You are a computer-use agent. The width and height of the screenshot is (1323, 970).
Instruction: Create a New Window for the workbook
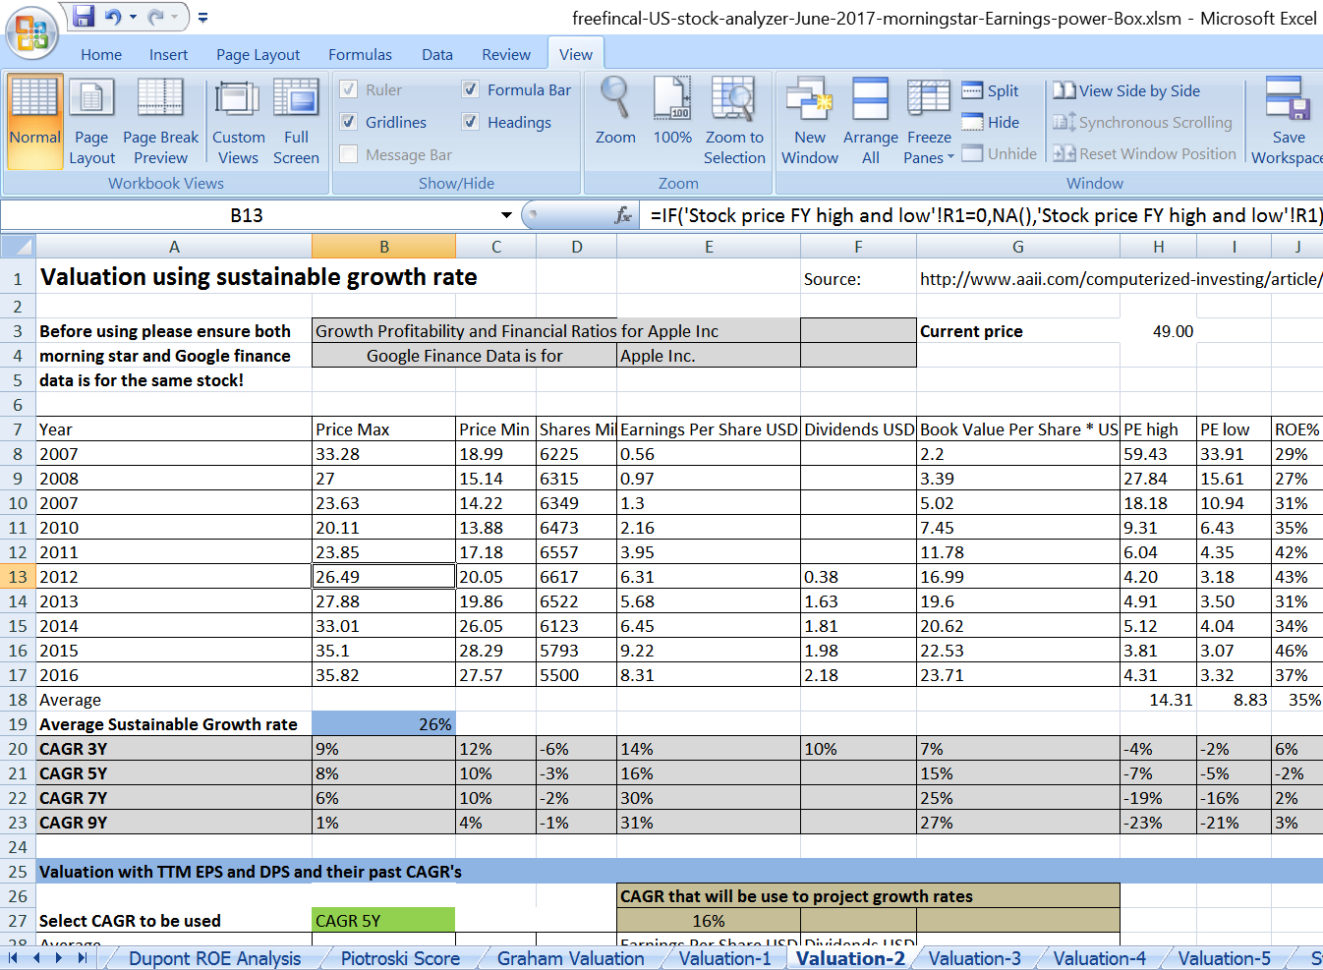pos(809,120)
